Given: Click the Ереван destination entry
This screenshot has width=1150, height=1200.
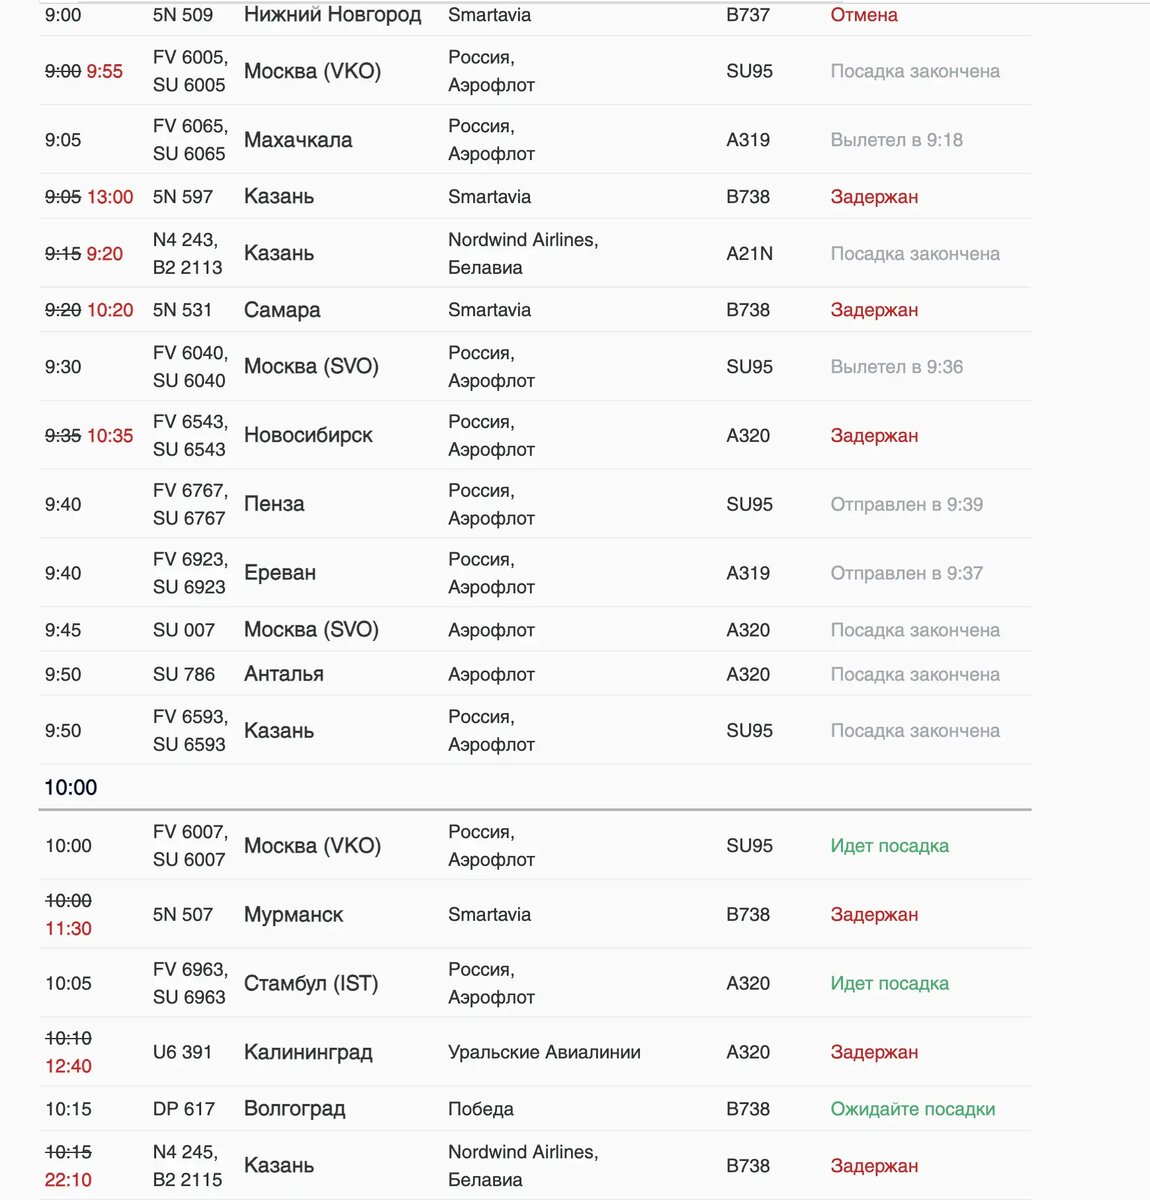Looking at the screenshot, I should point(280,573).
